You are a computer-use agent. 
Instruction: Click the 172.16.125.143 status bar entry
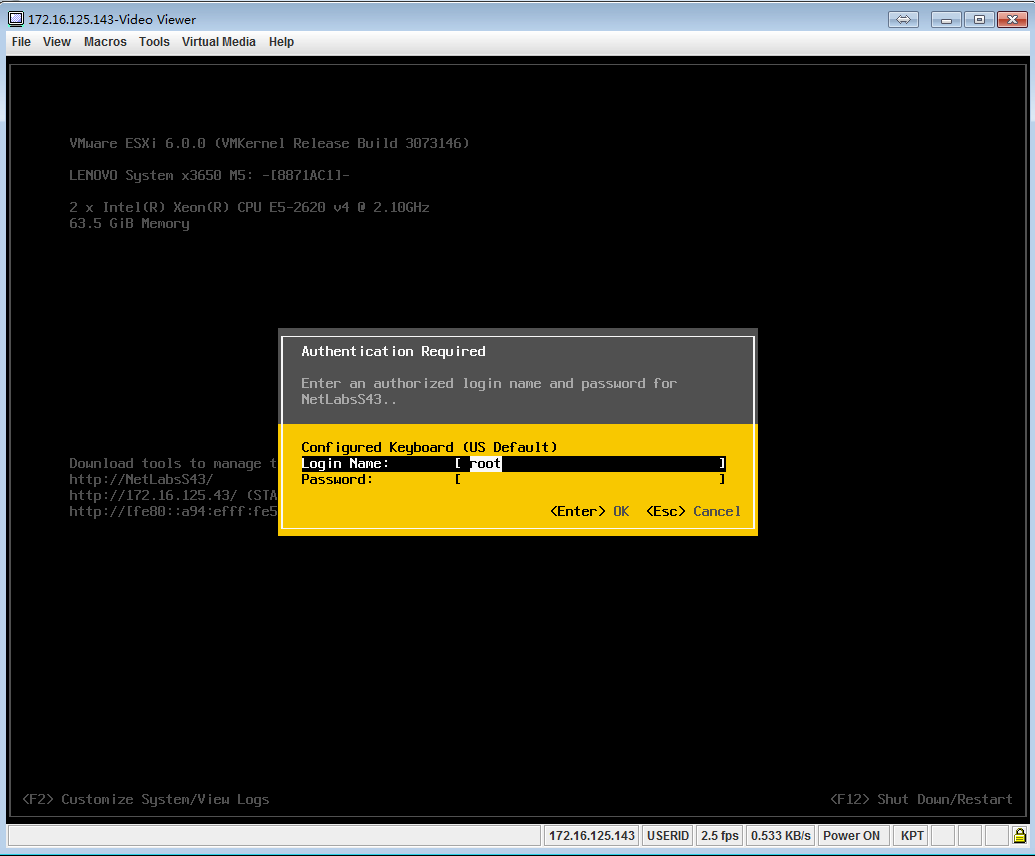click(591, 836)
